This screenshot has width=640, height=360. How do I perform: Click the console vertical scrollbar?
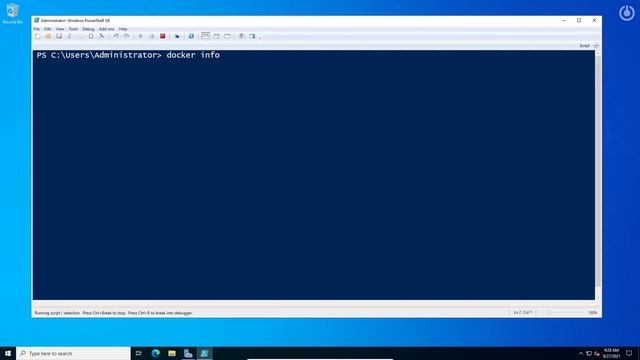point(598,175)
